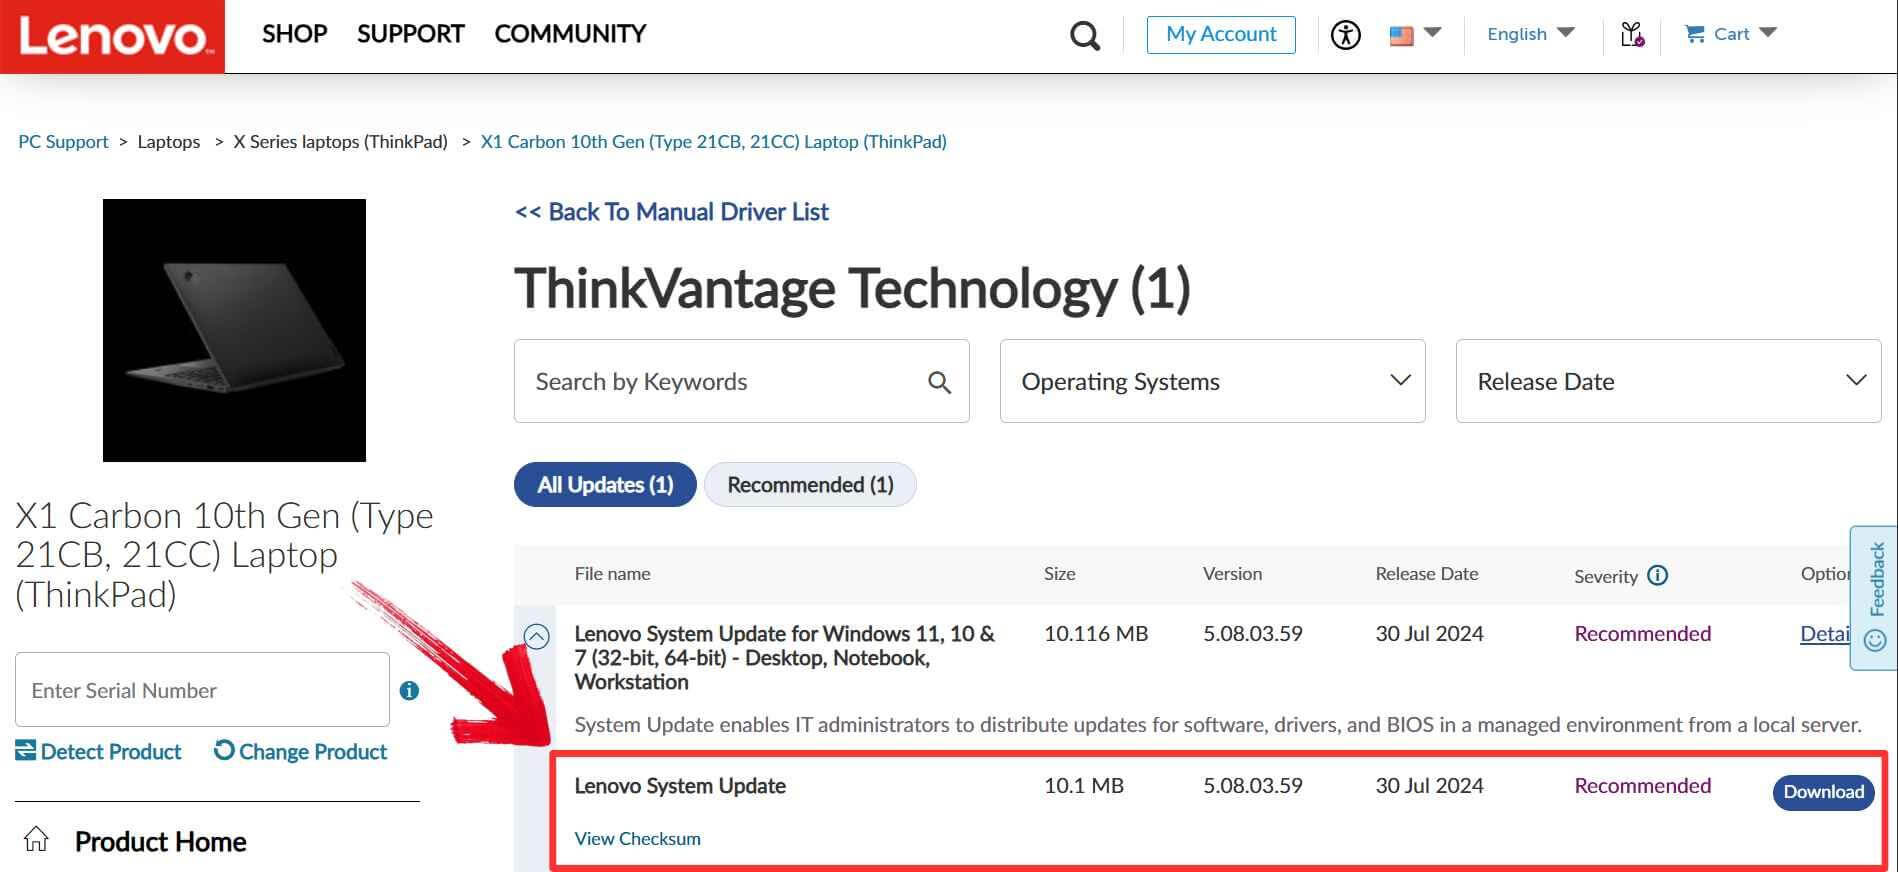The image size is (1898, 872).
Task: Click the Lenovo logo
Action: (x=112, y=37)
